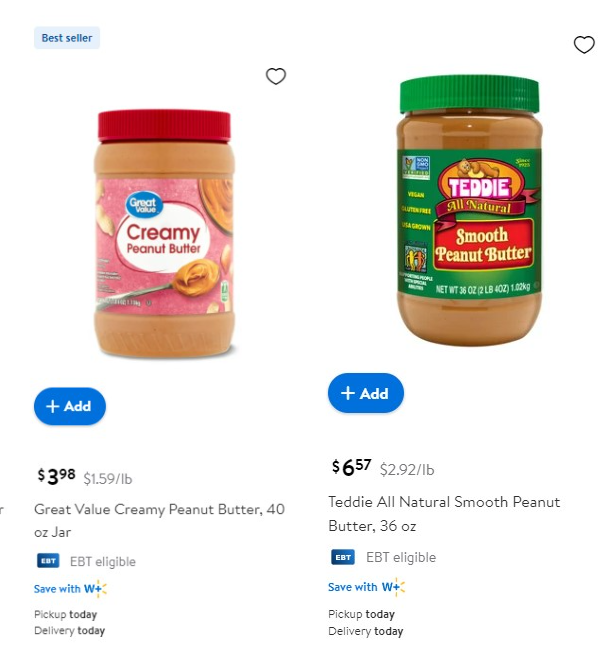Click the Best seller badge
Viewport: 611px width, 672px height.
tap(67, 38)
